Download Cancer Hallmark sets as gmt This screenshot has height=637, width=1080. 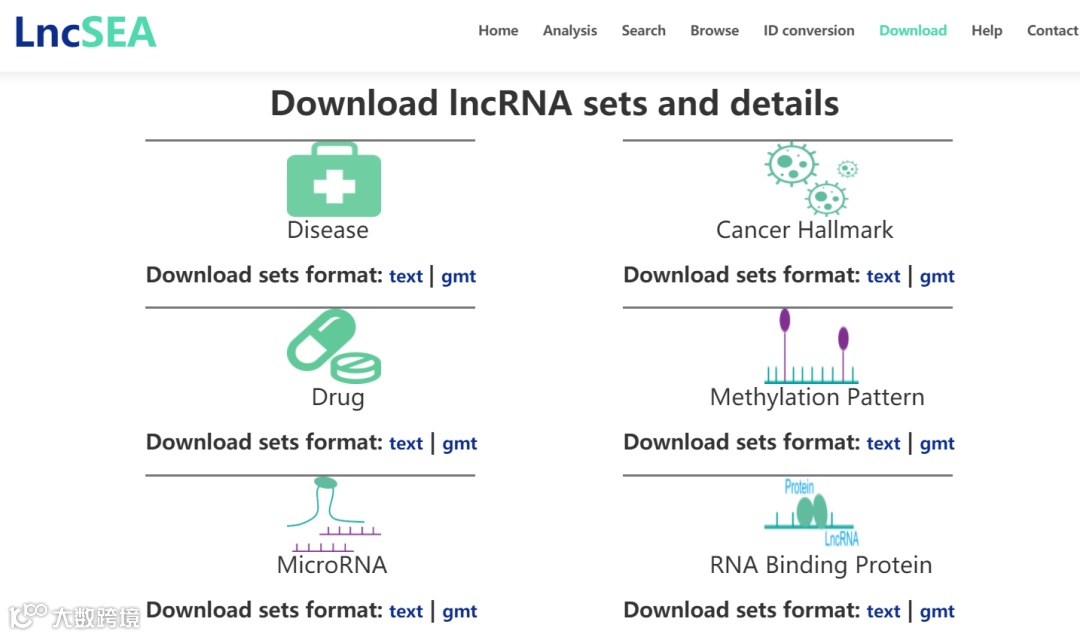click(937, 277)
